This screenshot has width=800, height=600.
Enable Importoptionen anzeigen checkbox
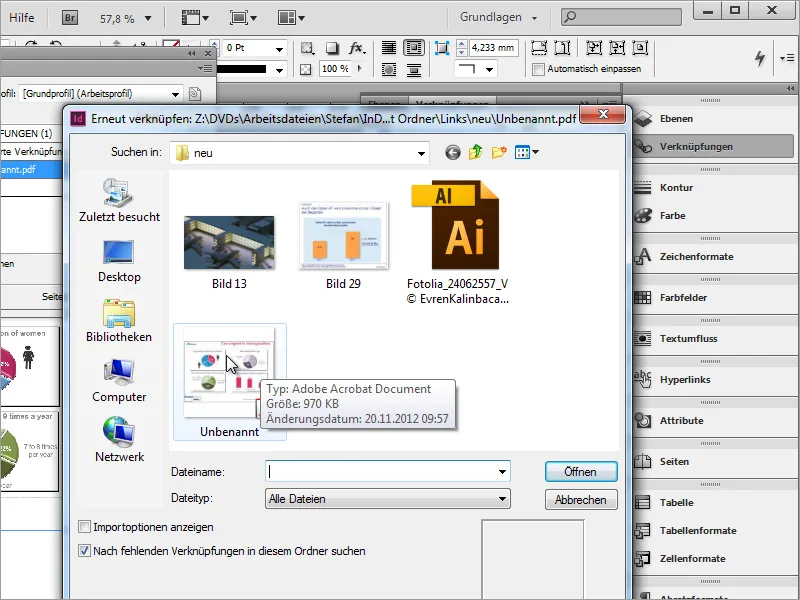click(84, 527)
